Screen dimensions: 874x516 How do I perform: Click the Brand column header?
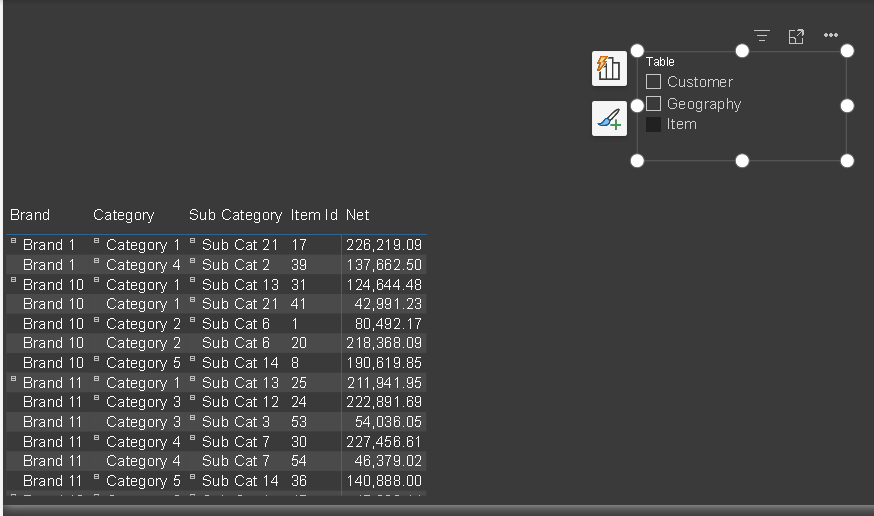pos(30,215)
